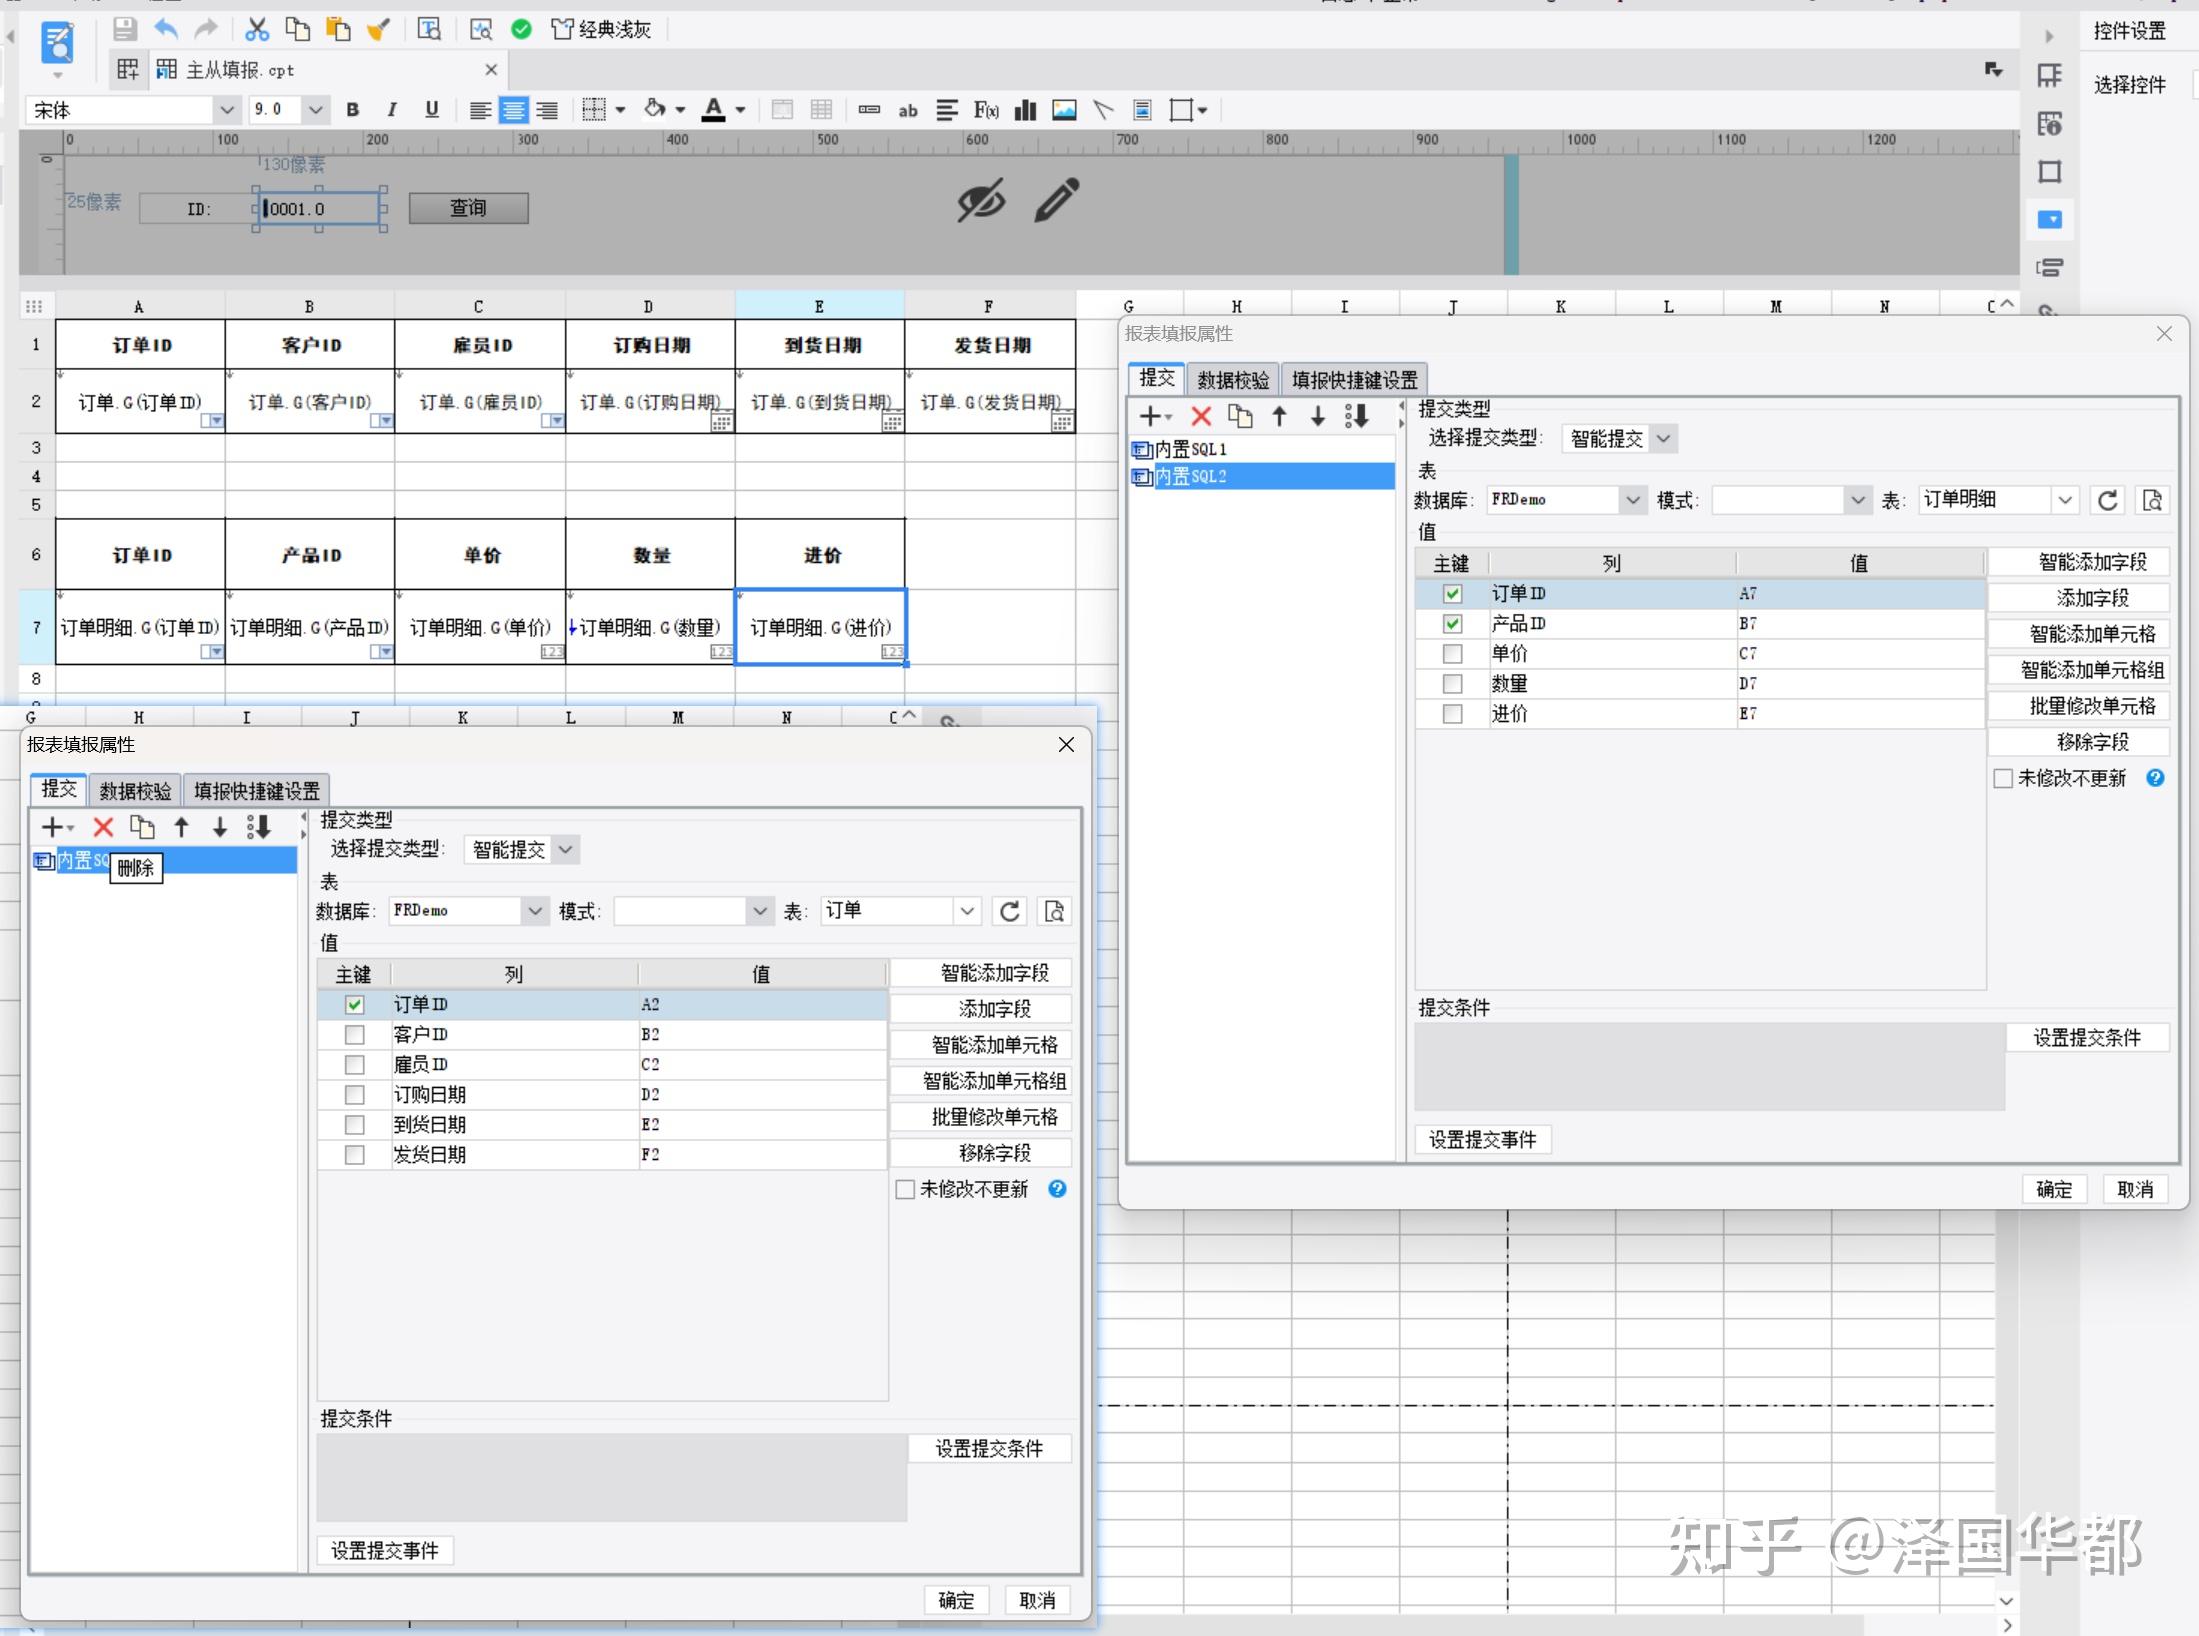Check 未修改不更新 in left dialog

[x=905, y=1189]
